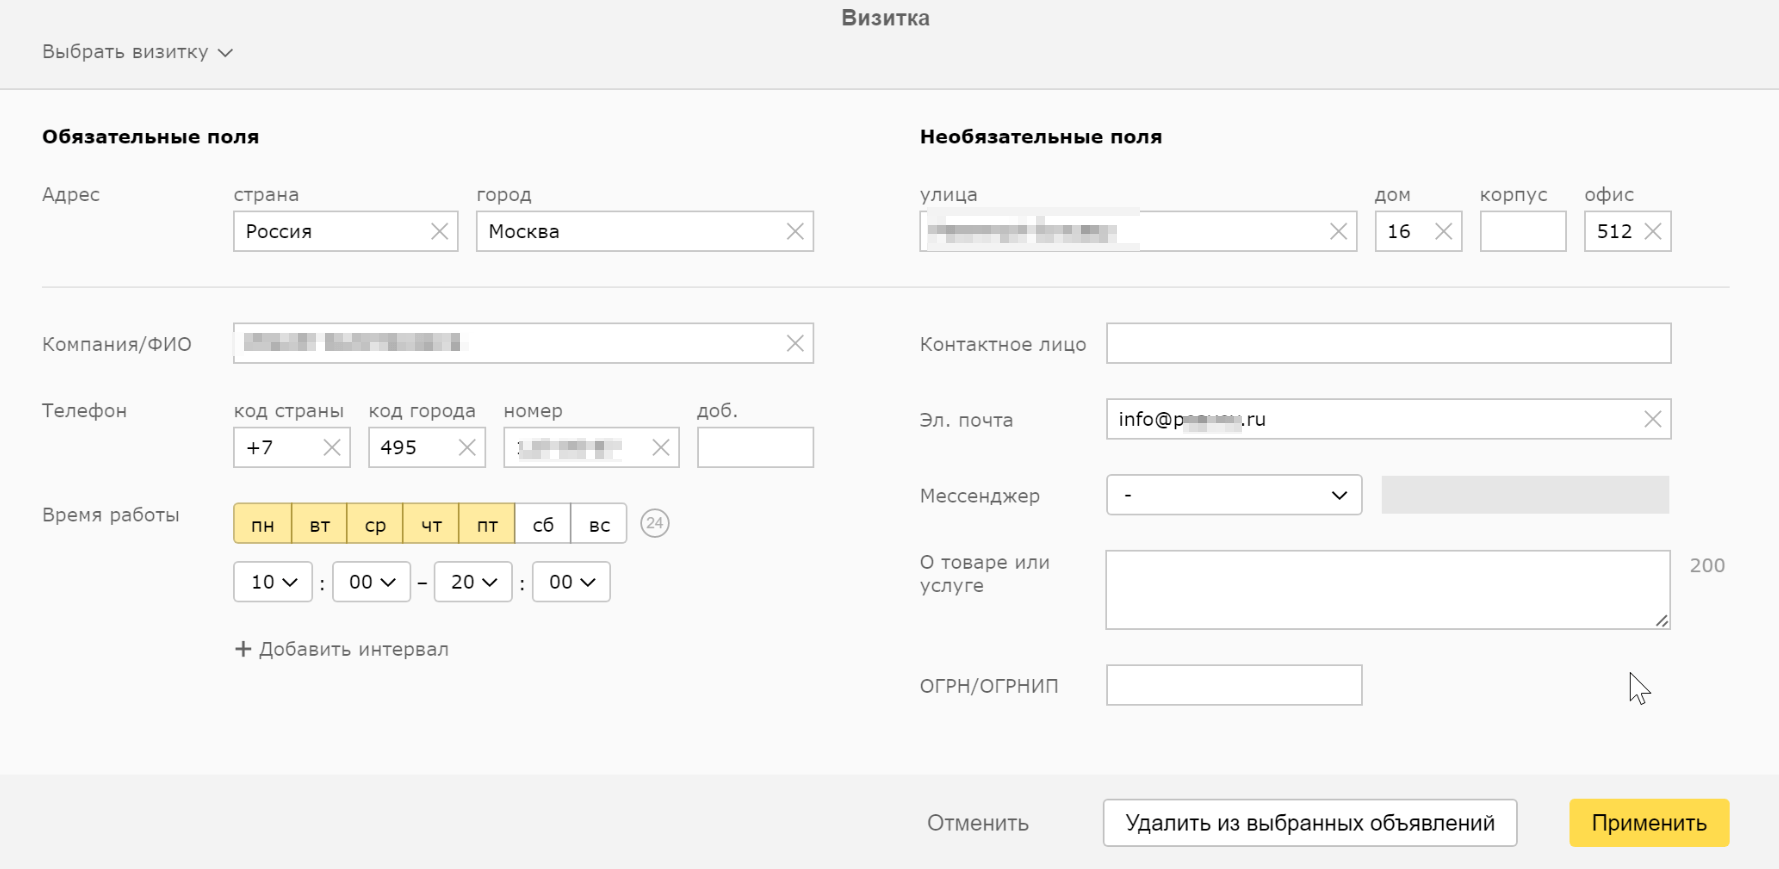Viewport: 1779px width, 869px height.
Task: Clear the country field Россия
Action: pyautogui.click(x=439, y=232)
